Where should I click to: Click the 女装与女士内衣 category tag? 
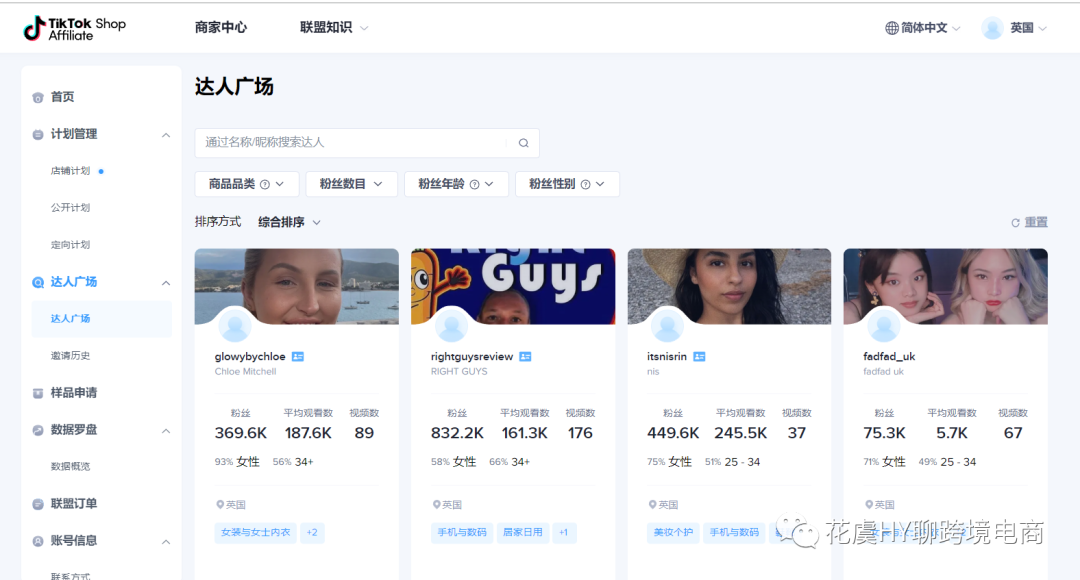pyautogui.click(x=255, y=533)
